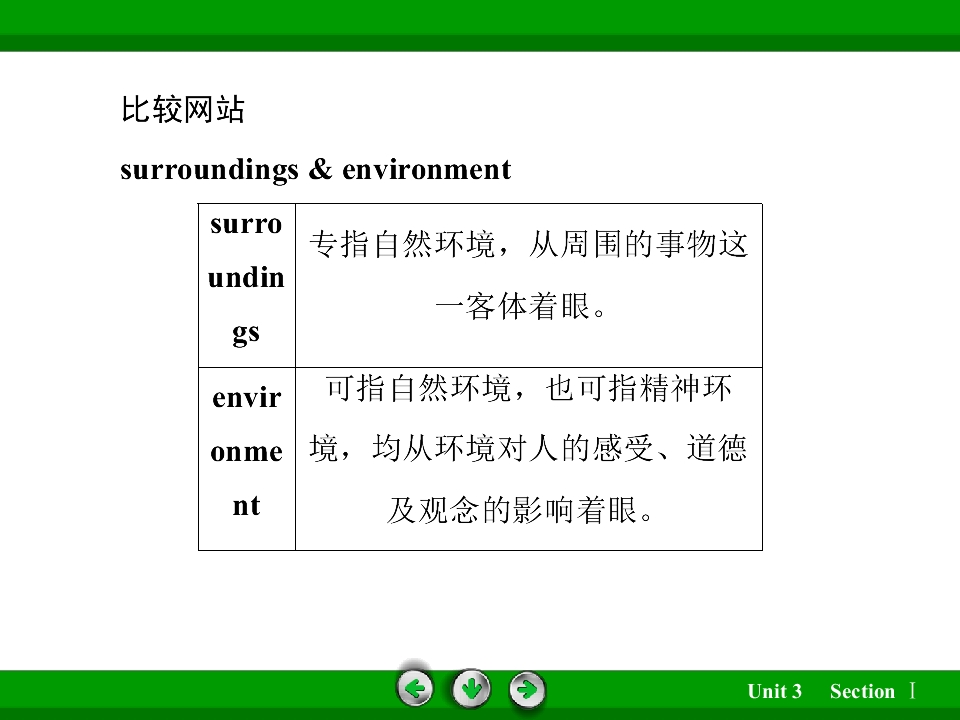Advance with the right arrow button
The width and height of the screenshot is (960, 720).
pos(527,690)
